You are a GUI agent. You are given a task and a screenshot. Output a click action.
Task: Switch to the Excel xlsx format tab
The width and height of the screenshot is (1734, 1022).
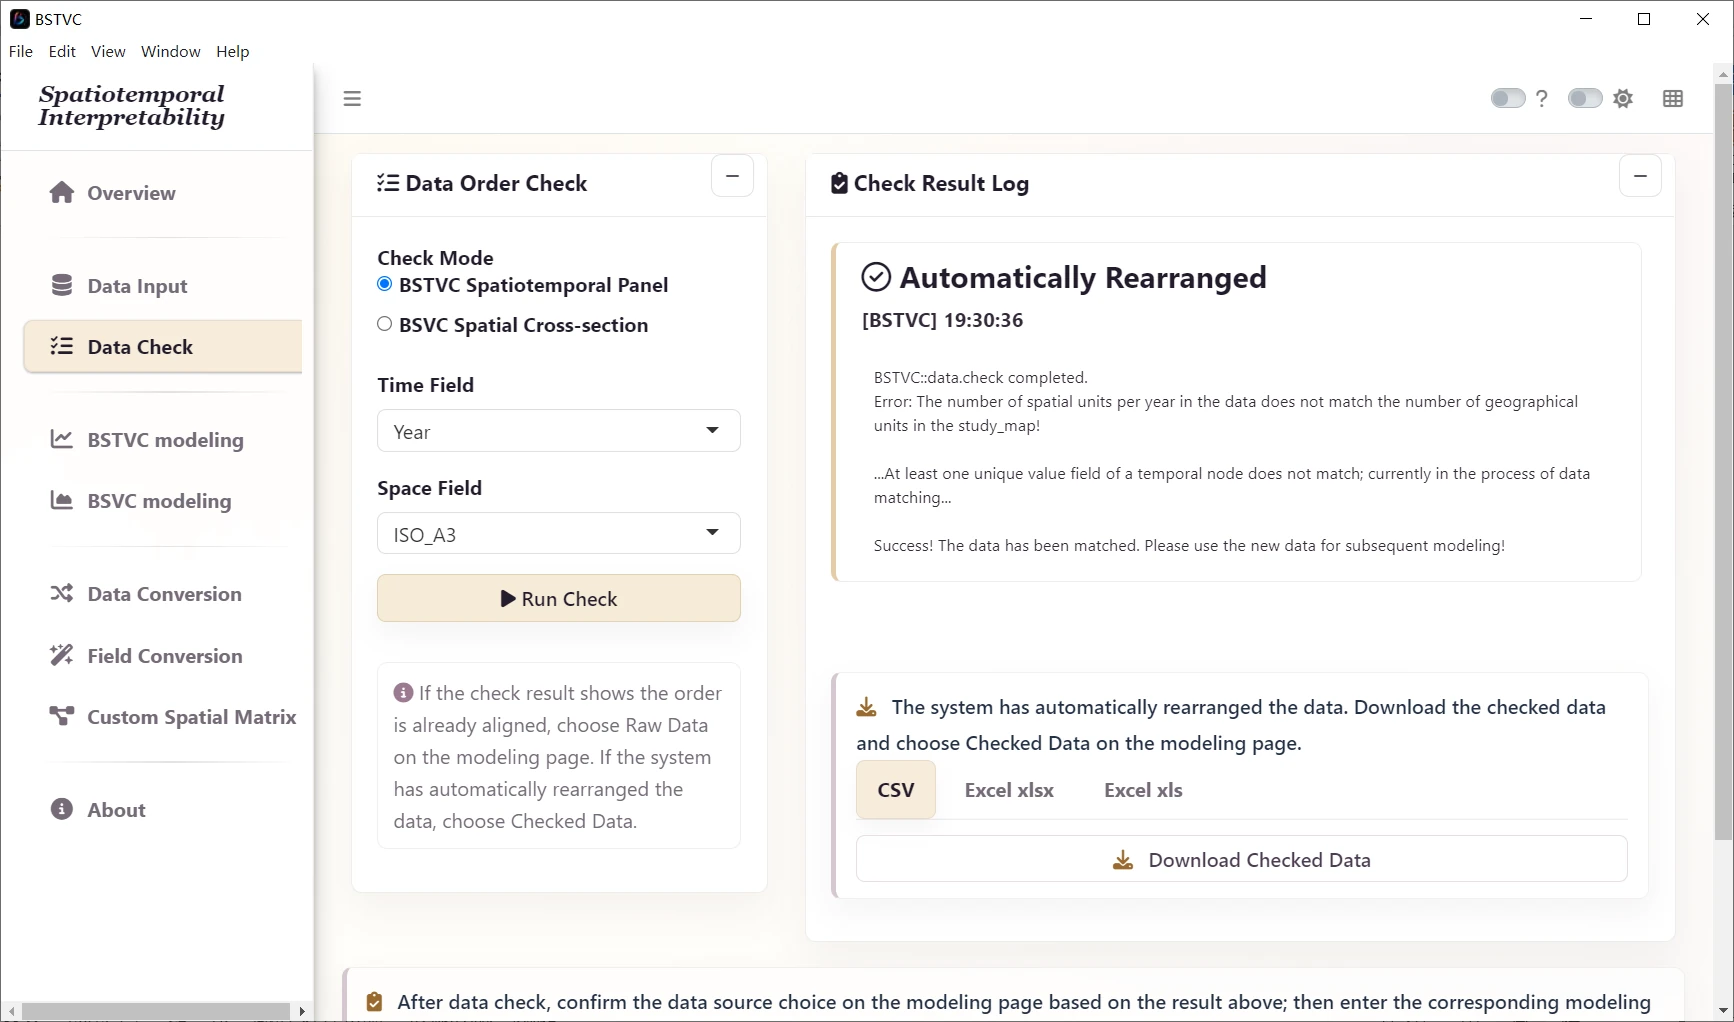click(1009, 790)
